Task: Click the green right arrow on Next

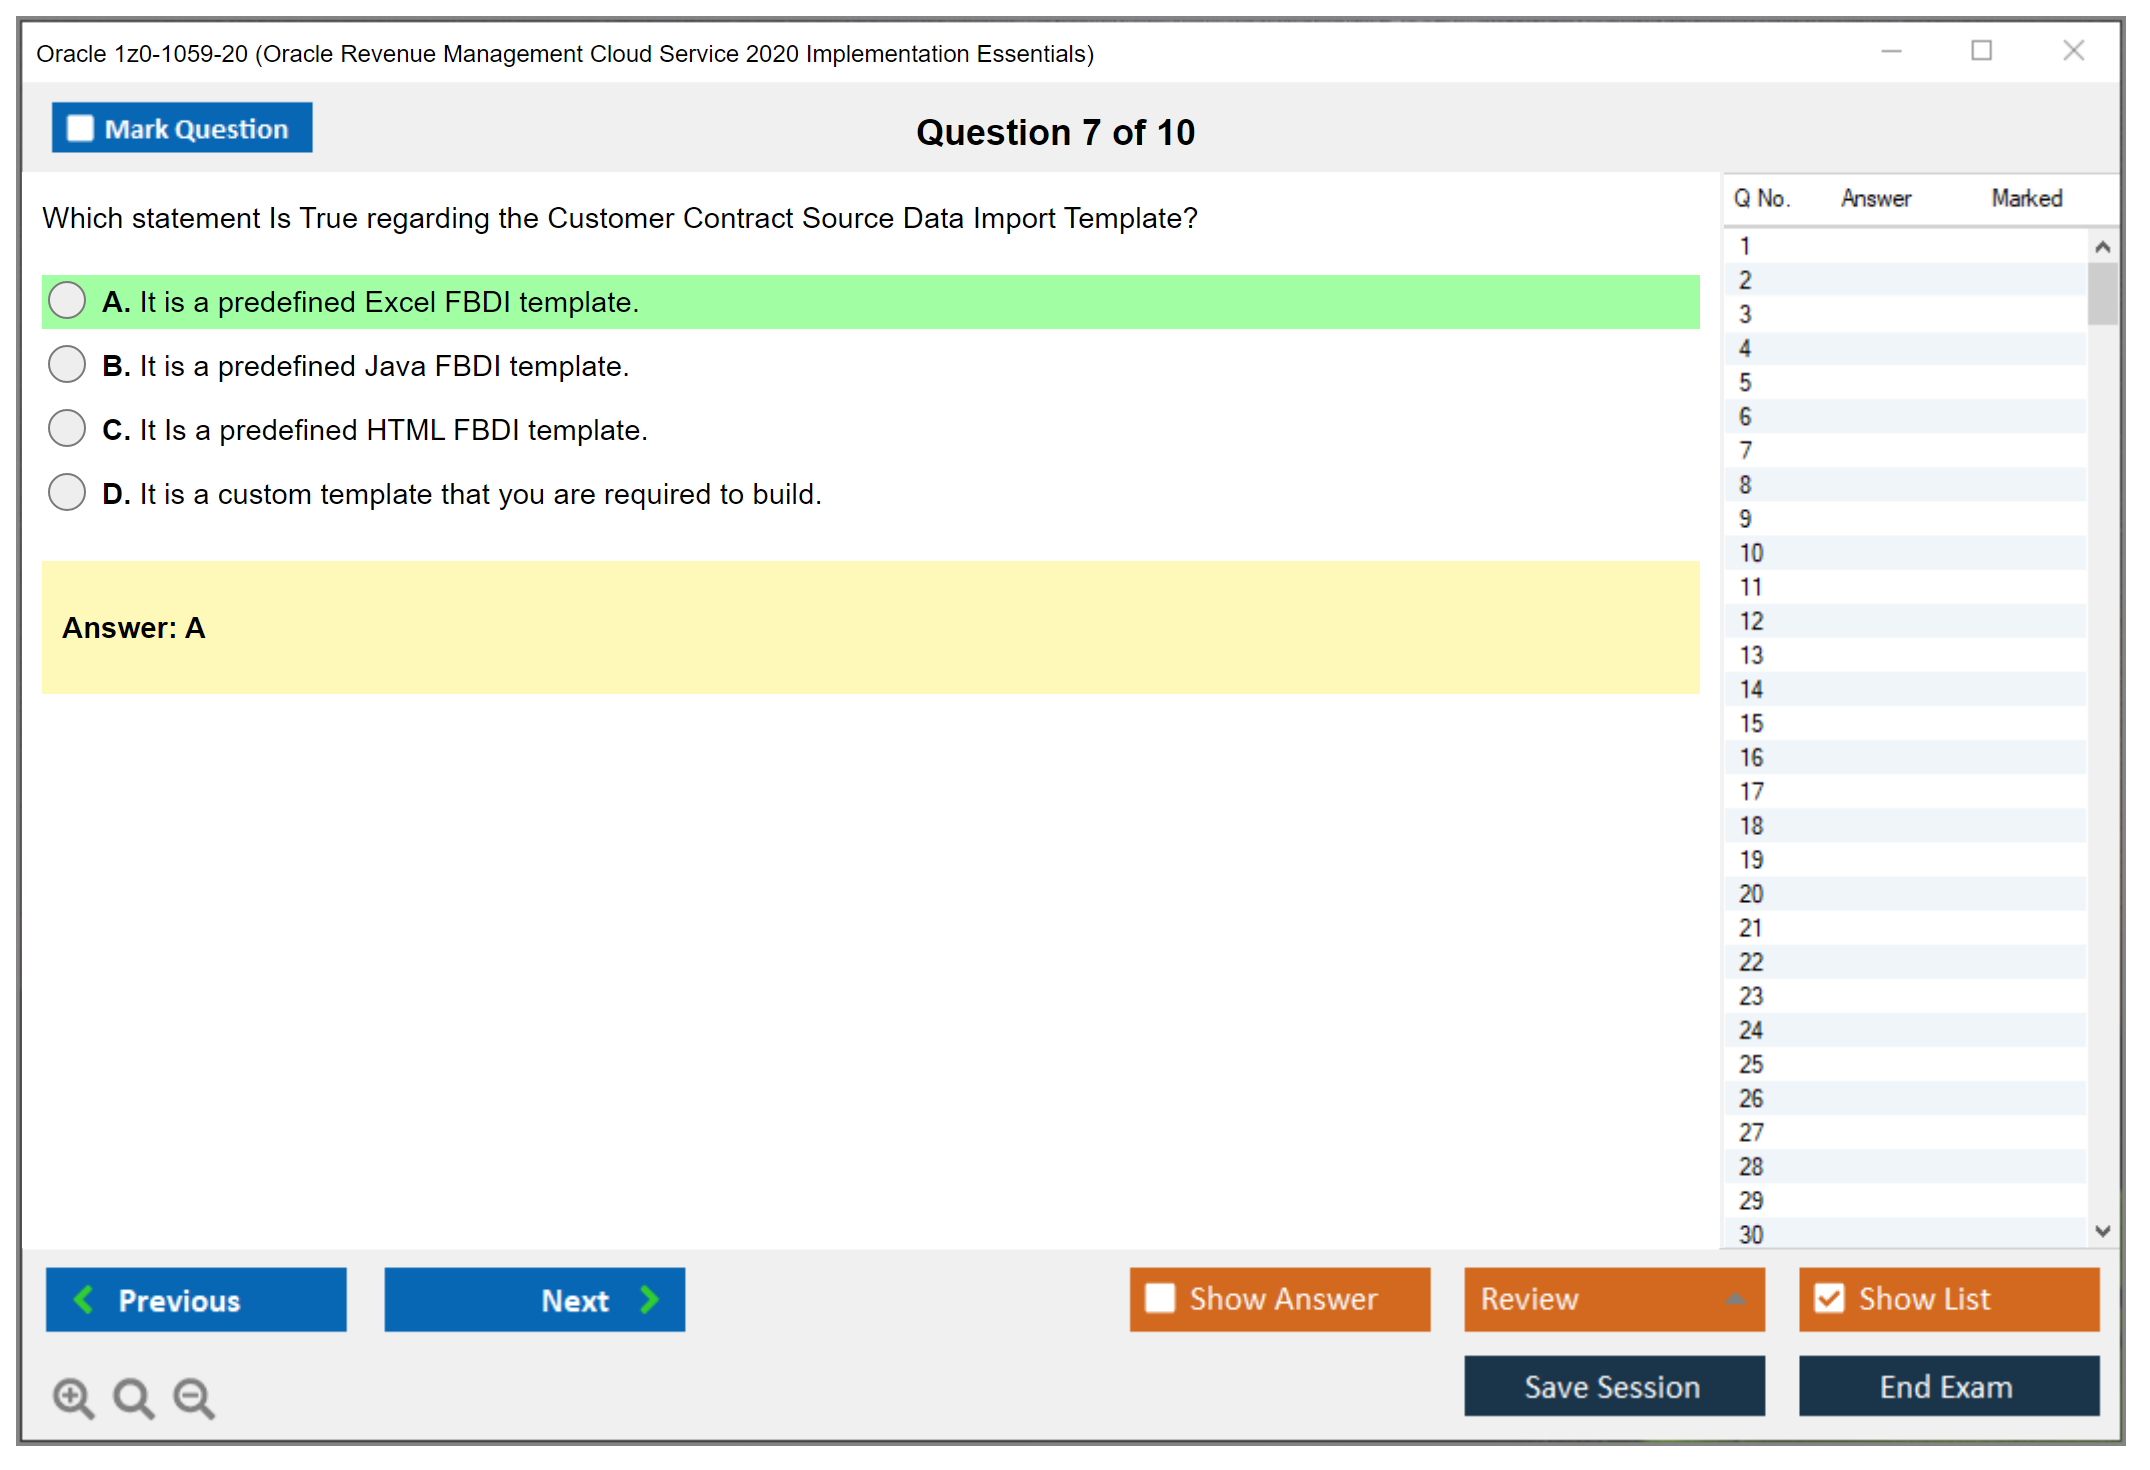Action: (649, 1299)
